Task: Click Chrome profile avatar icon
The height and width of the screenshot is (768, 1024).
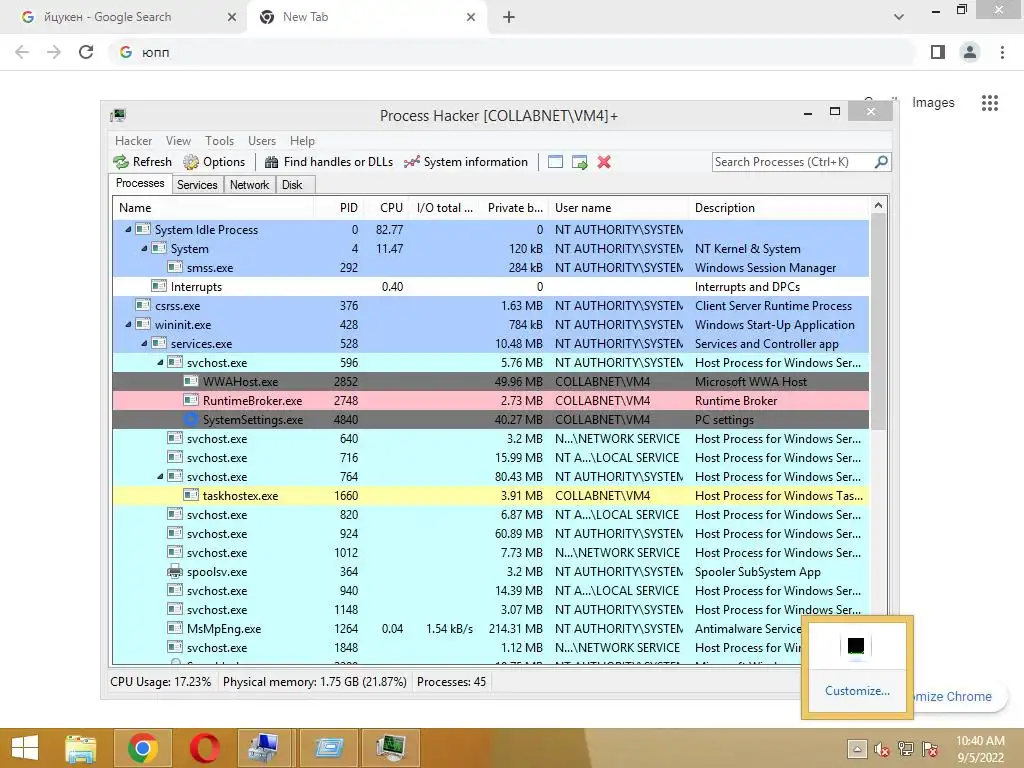Action: (x=970, y=52)
